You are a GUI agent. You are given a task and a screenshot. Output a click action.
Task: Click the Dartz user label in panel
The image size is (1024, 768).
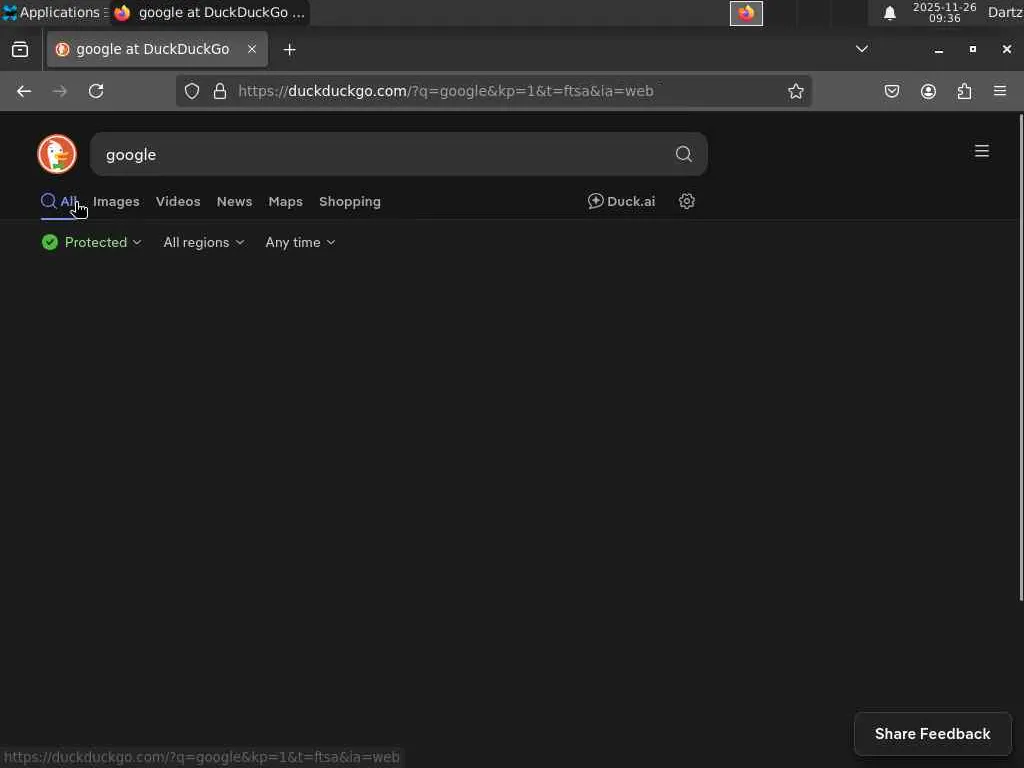pos(1005,12)
